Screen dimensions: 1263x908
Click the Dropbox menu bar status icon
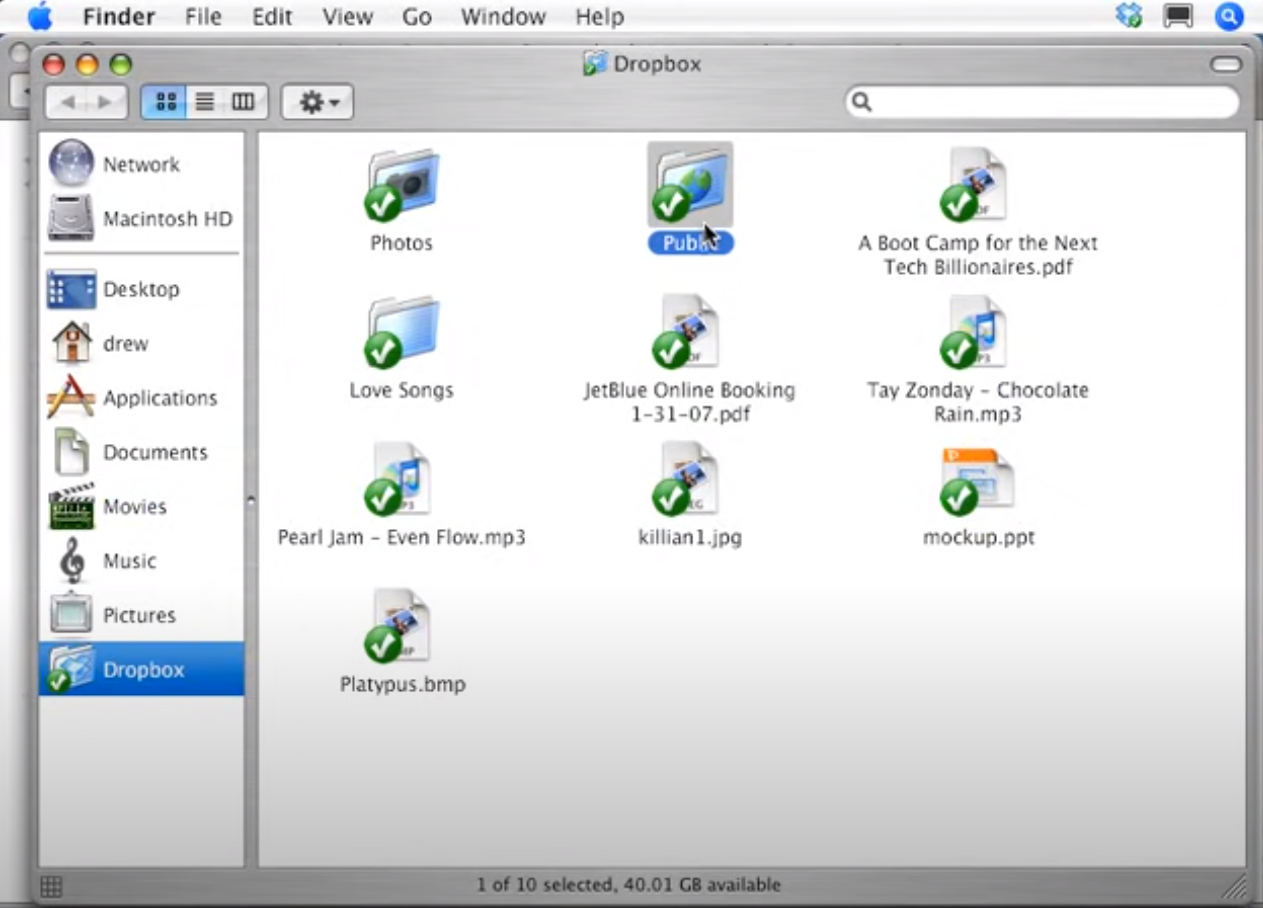pyautogui.click(x=1129, y=16)
